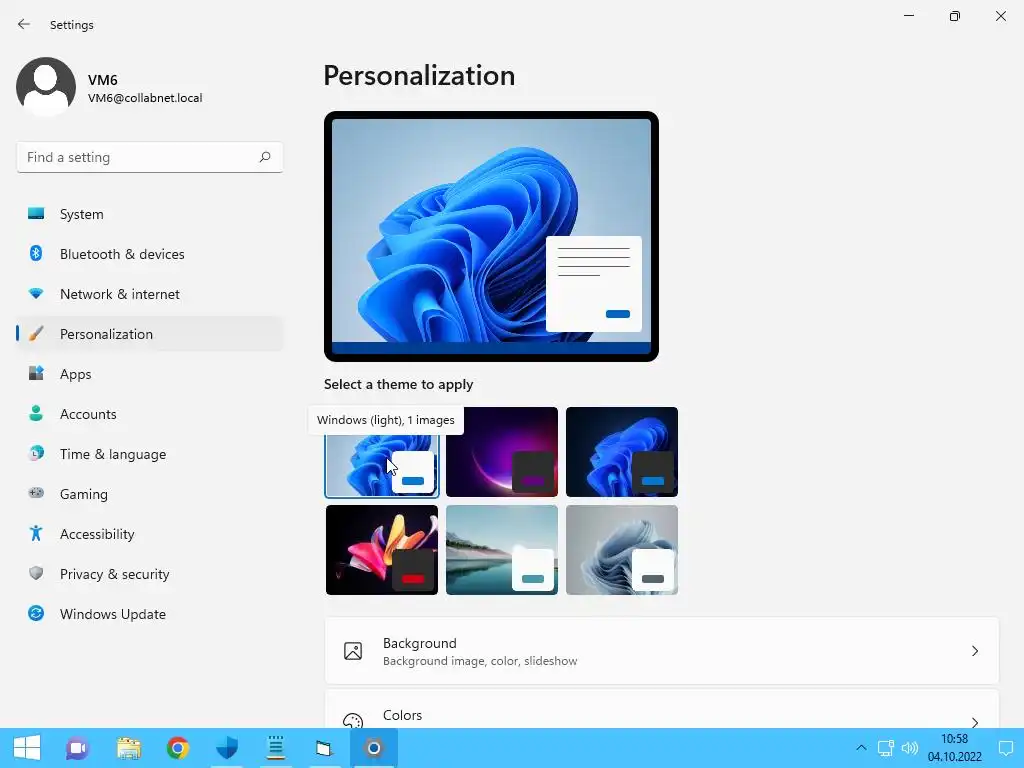1024x768 pixels.
Task: Open Windows Update category
Action: [x=150, y=614]
